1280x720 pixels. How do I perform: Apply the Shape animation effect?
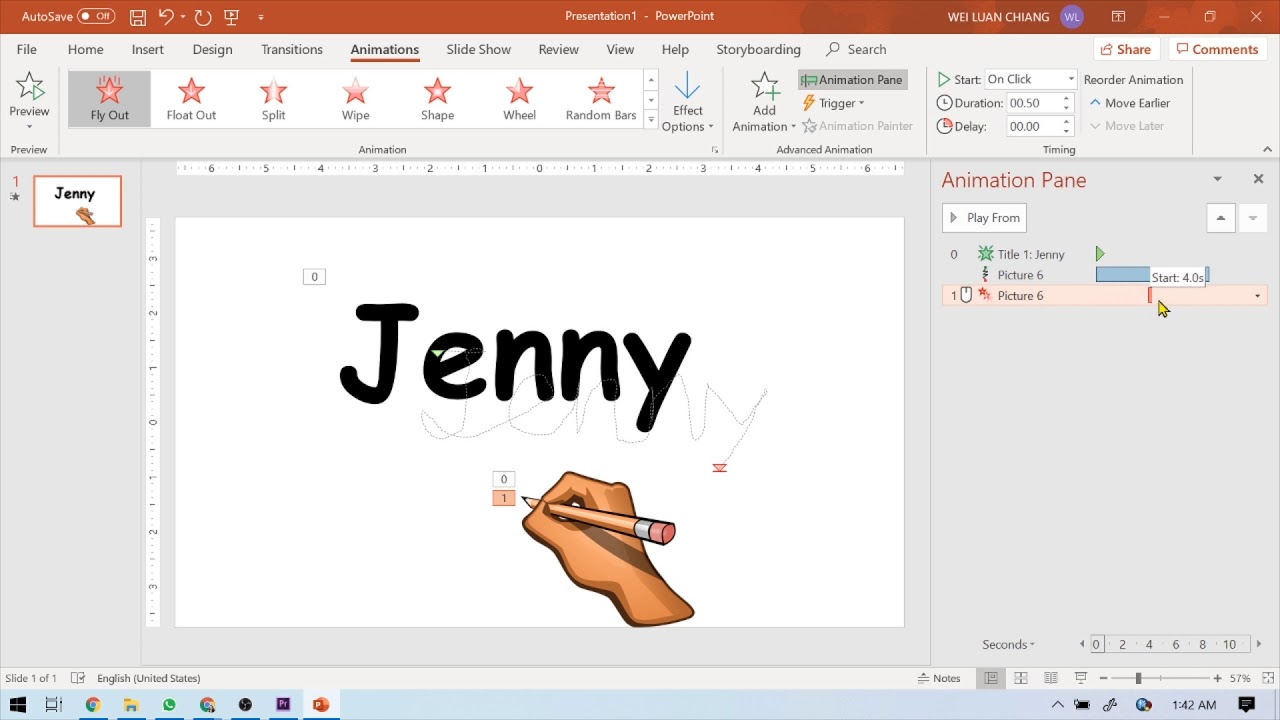pyautogui.click(x=437, y=98)
